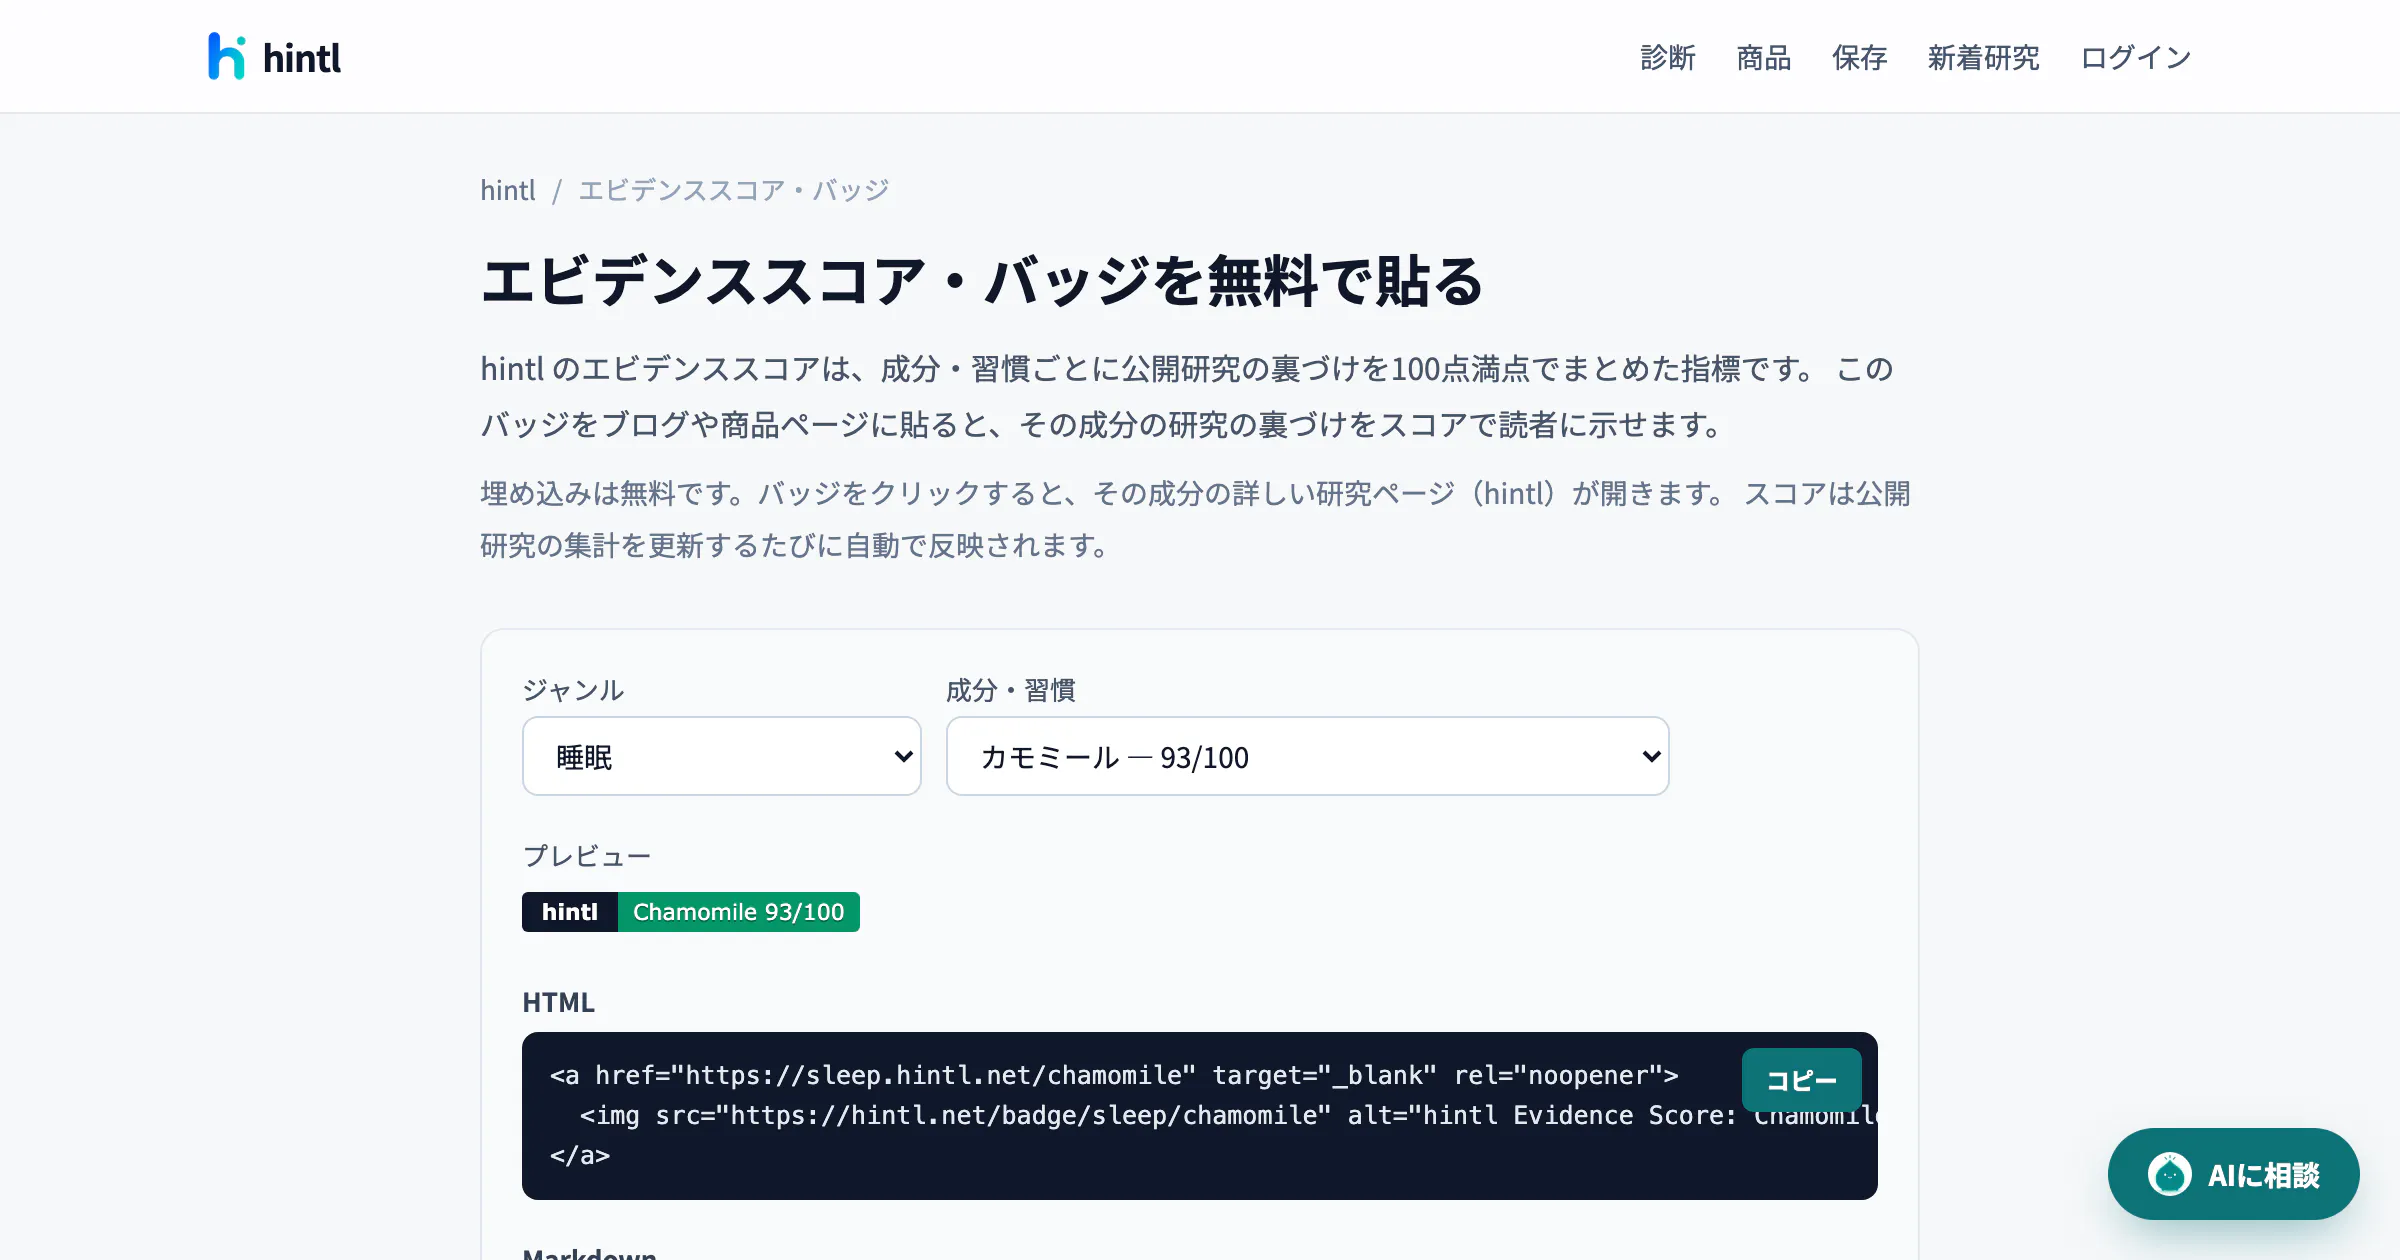Click the hintl wordmark in header
The image size is (2400, 1260).
302,58
